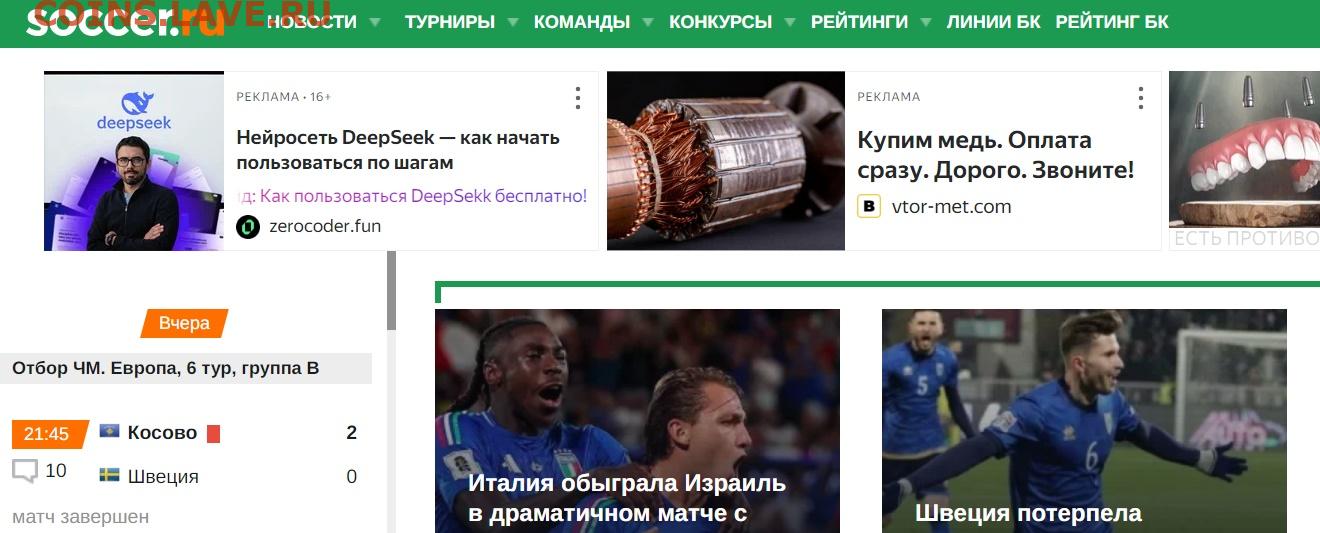Open the КОНКУРСЫ menu item

point(720,22)
